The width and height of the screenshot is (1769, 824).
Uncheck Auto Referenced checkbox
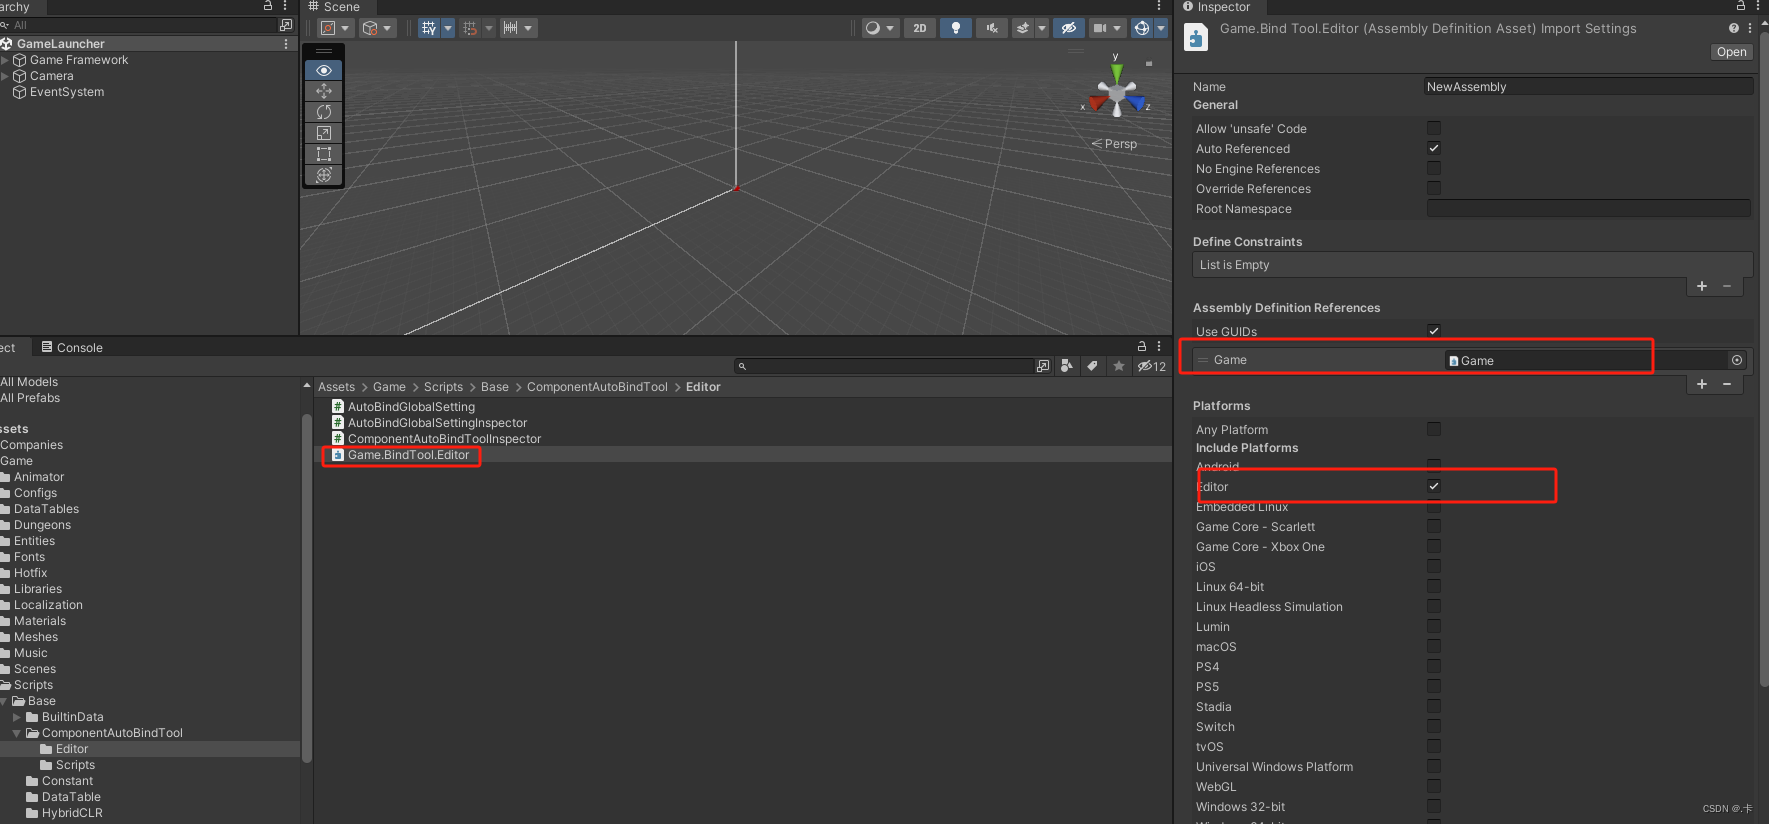coord(1434,148)
